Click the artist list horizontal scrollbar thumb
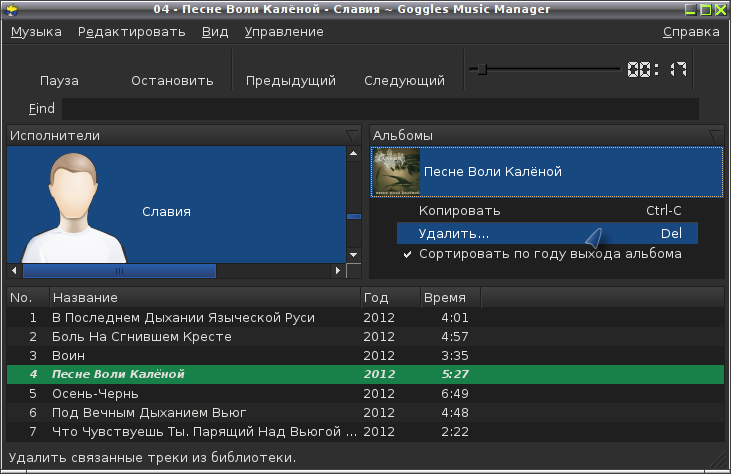Image resolution: width=731 pixels, height=474 pixels. (119, 271)
